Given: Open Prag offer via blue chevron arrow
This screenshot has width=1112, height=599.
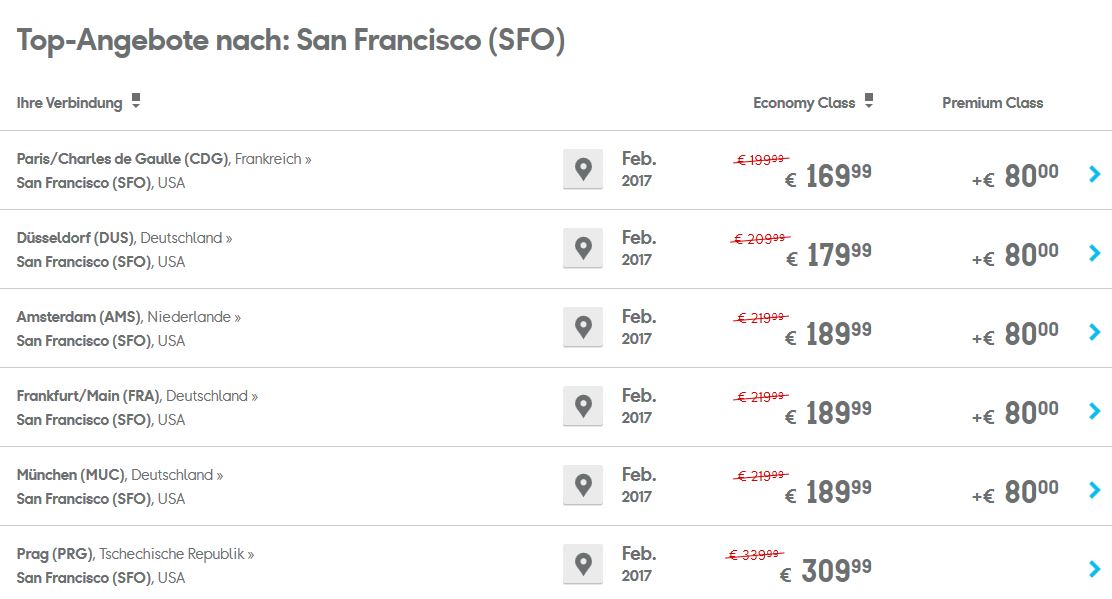Looking at the screenshot, I should click(1094, 569).
